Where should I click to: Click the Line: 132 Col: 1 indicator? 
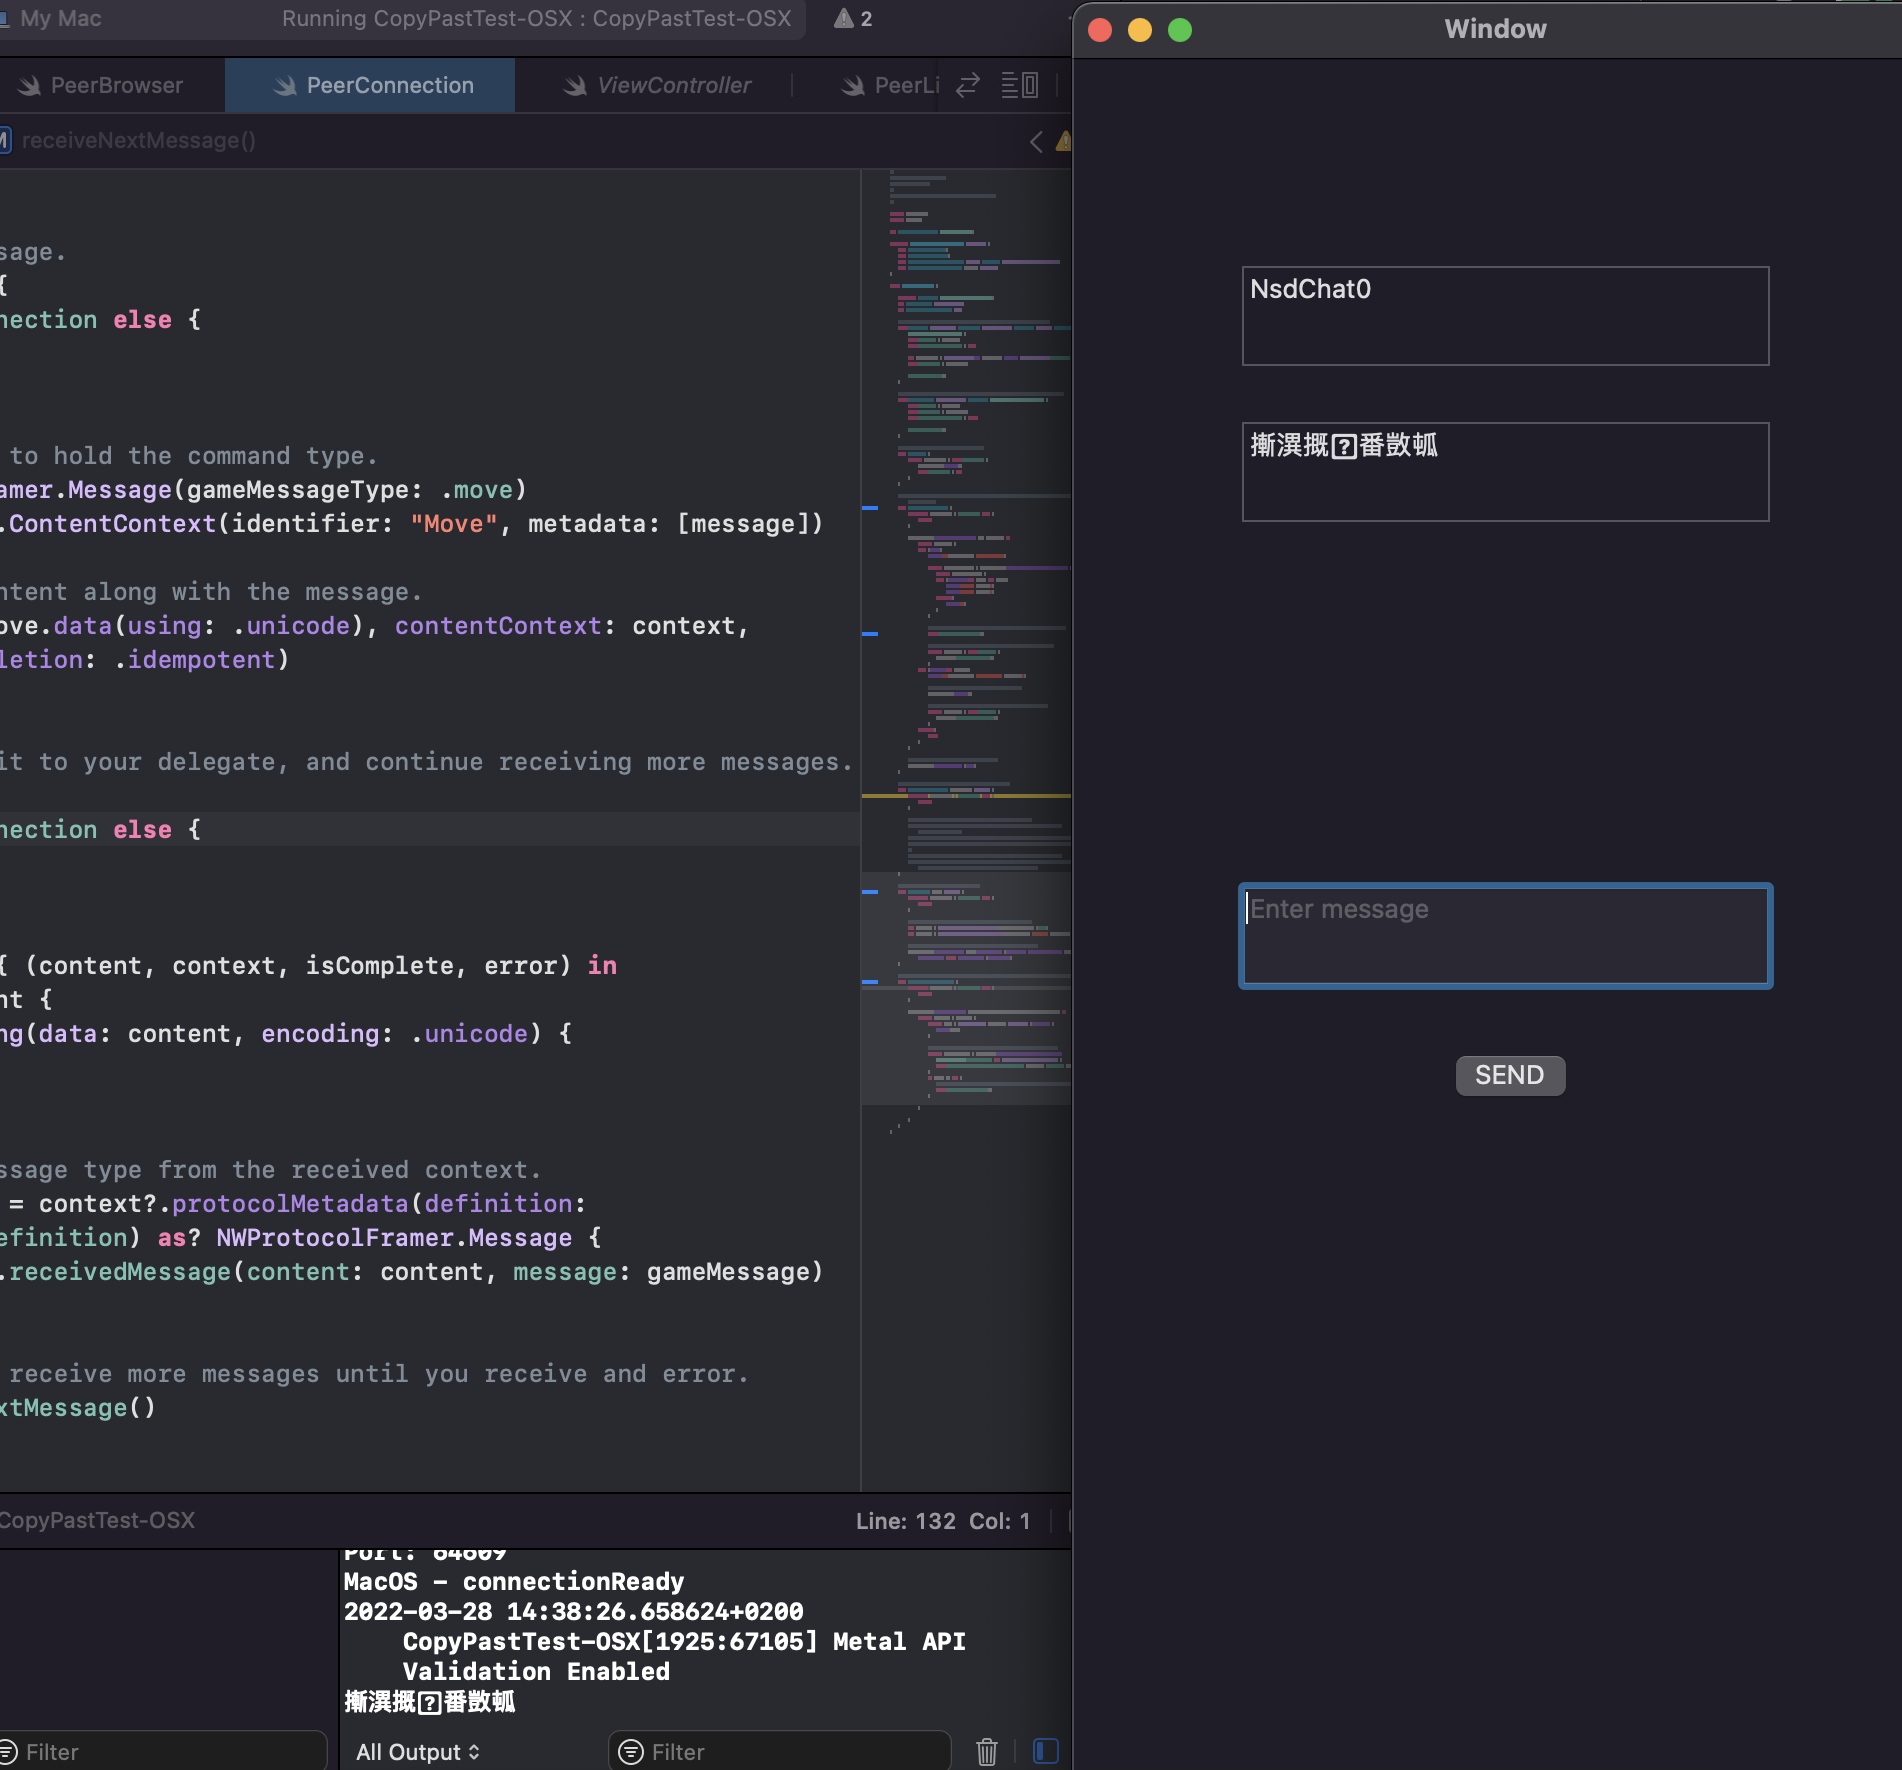pyautogui.click(x=943, y=1521)
